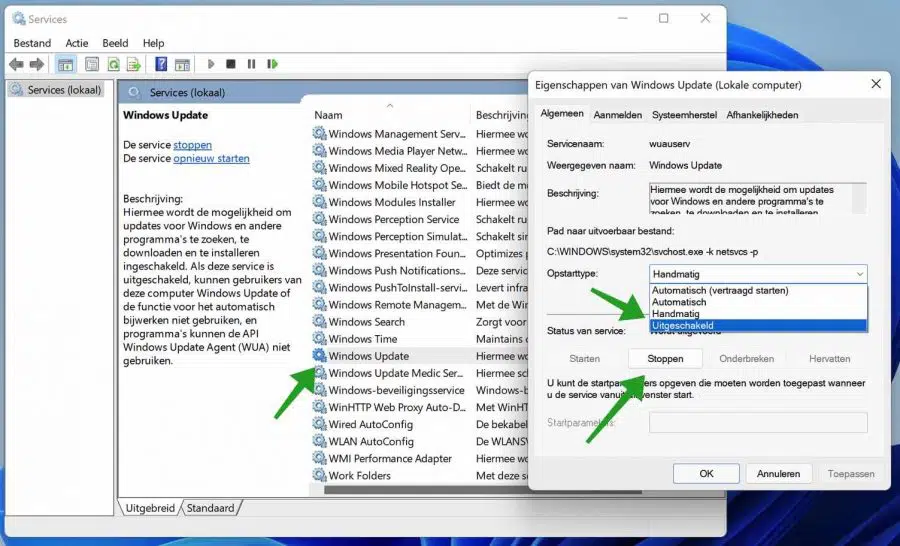Open the Bestand menu
Image resolution: width=900 pixels, height=546 pixels.
(x=32, y=43)
